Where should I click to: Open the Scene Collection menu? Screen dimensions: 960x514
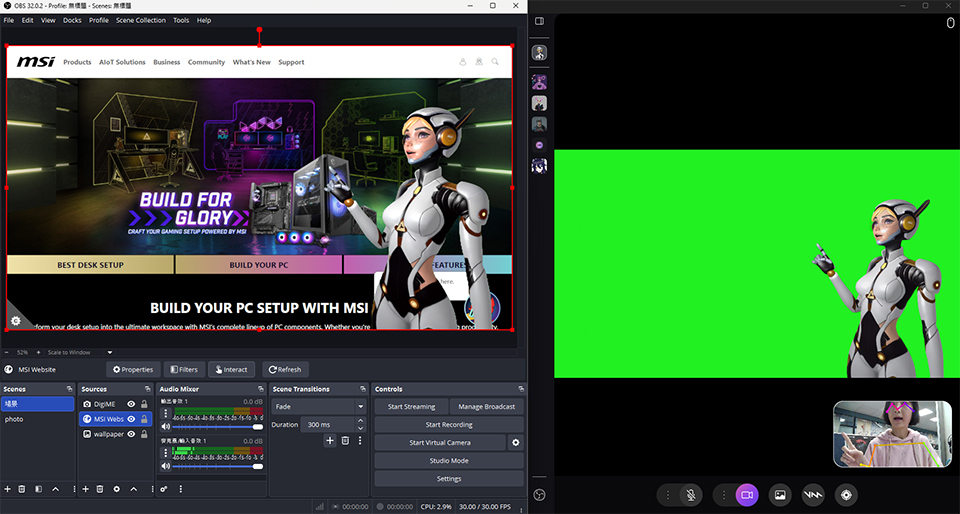141,20
